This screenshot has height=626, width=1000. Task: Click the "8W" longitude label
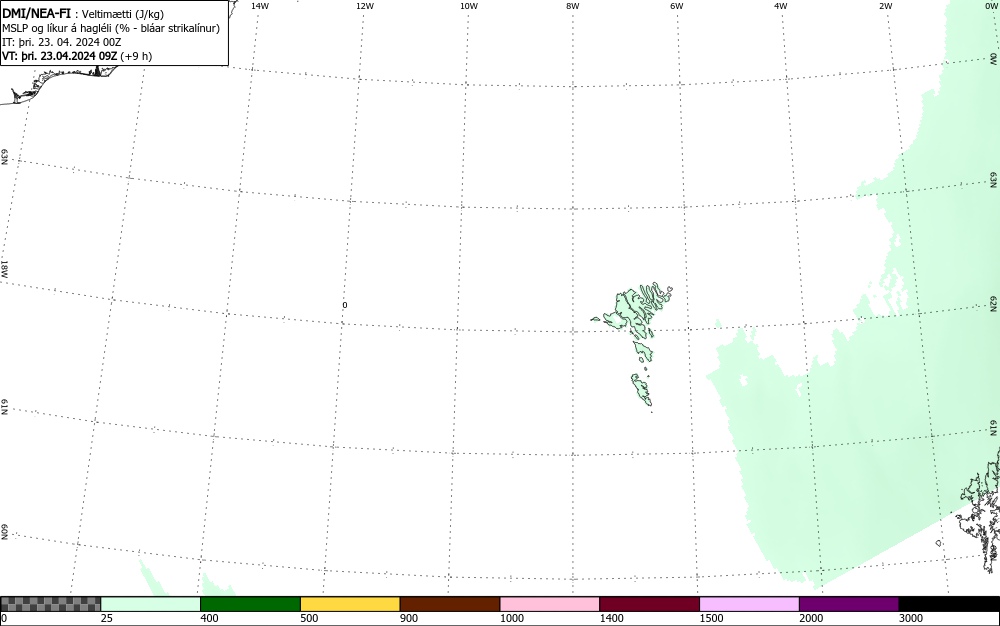click(573, 6)
